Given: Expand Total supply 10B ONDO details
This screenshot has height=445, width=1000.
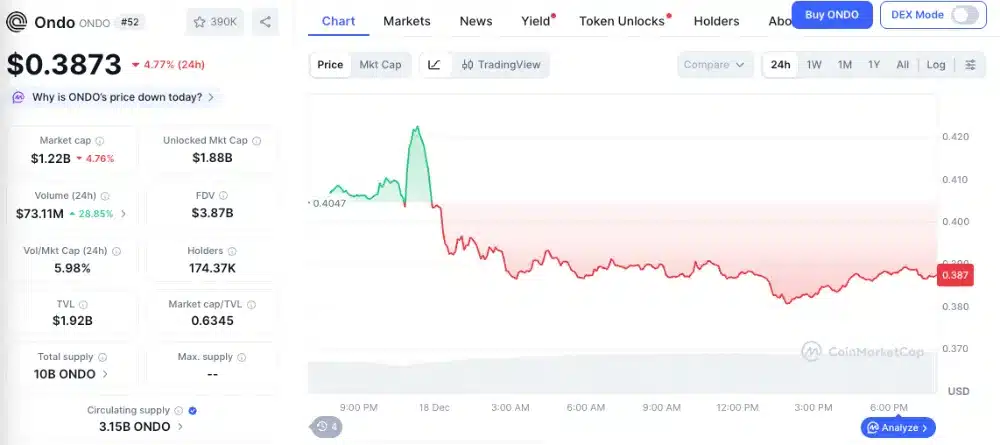Looking at the screenshot, I should point(106,374).
